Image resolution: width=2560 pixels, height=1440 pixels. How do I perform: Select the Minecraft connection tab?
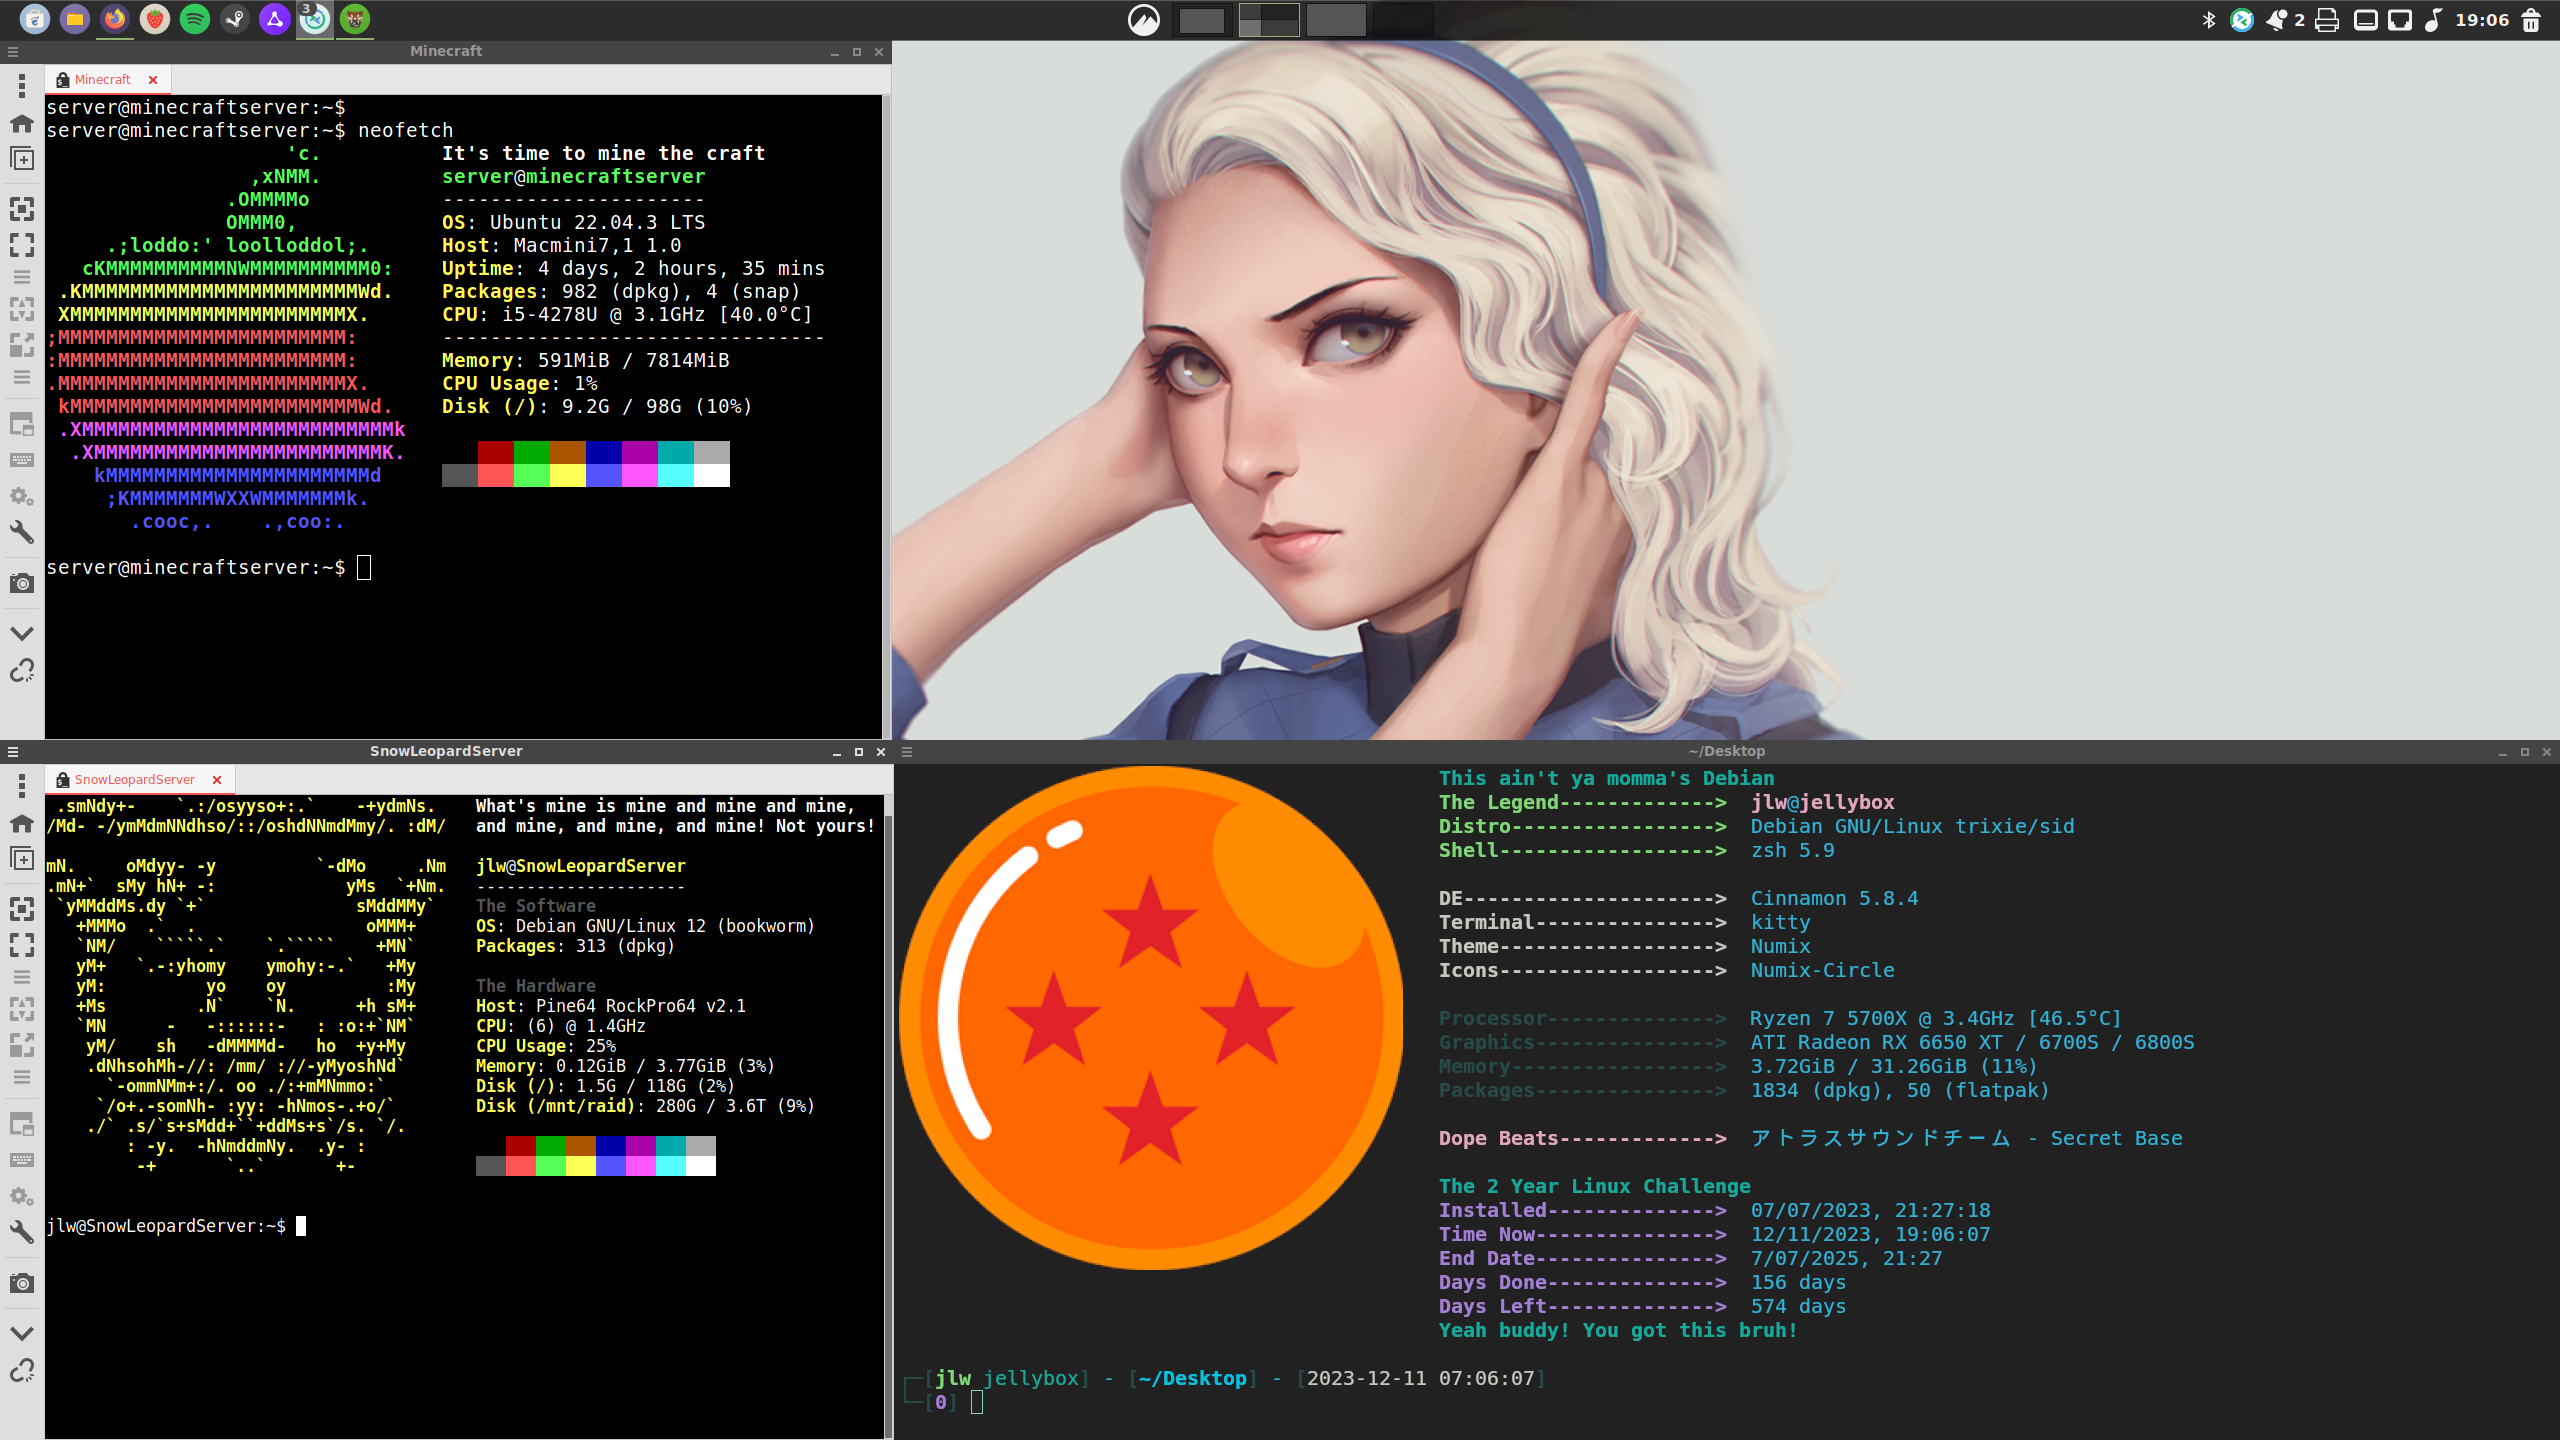coord(107,80)
